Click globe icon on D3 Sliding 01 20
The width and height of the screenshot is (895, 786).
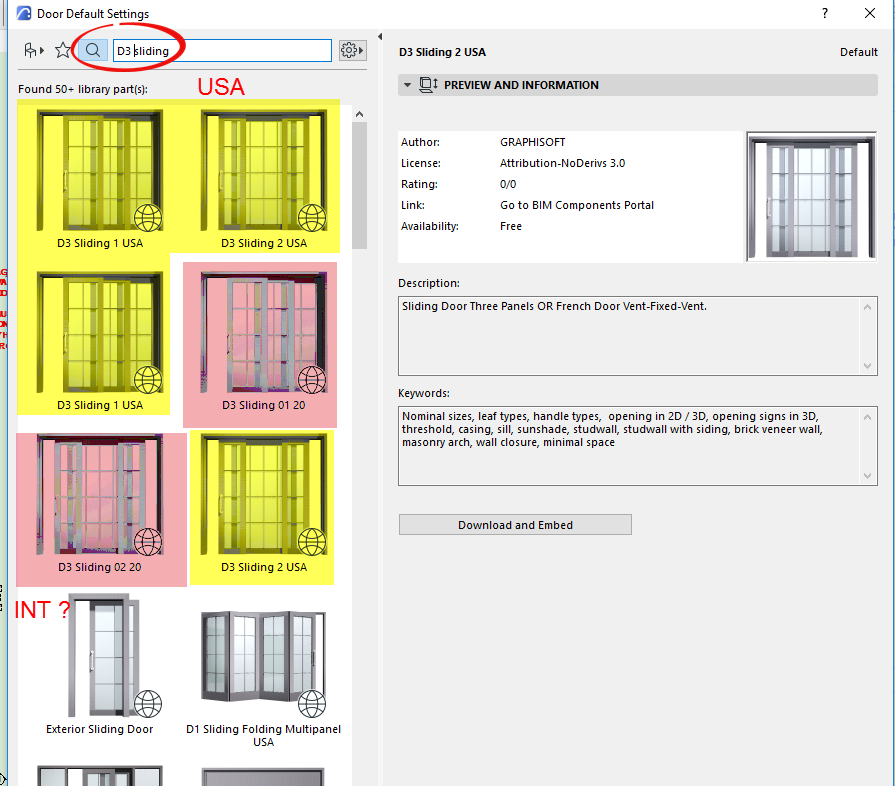click(x=312, y=380)
